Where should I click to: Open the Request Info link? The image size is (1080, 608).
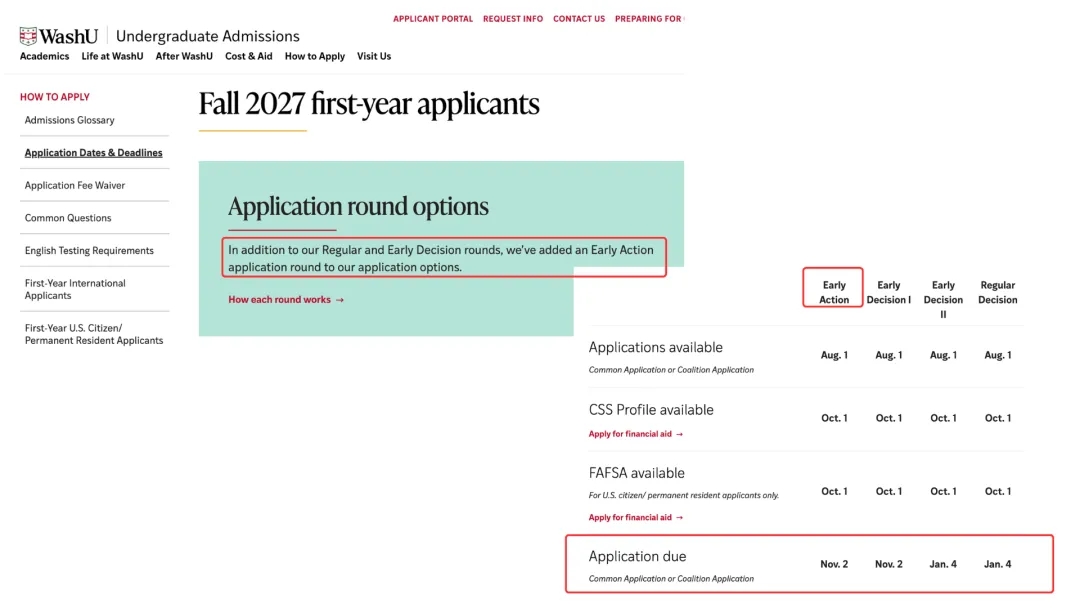[512, 19]
